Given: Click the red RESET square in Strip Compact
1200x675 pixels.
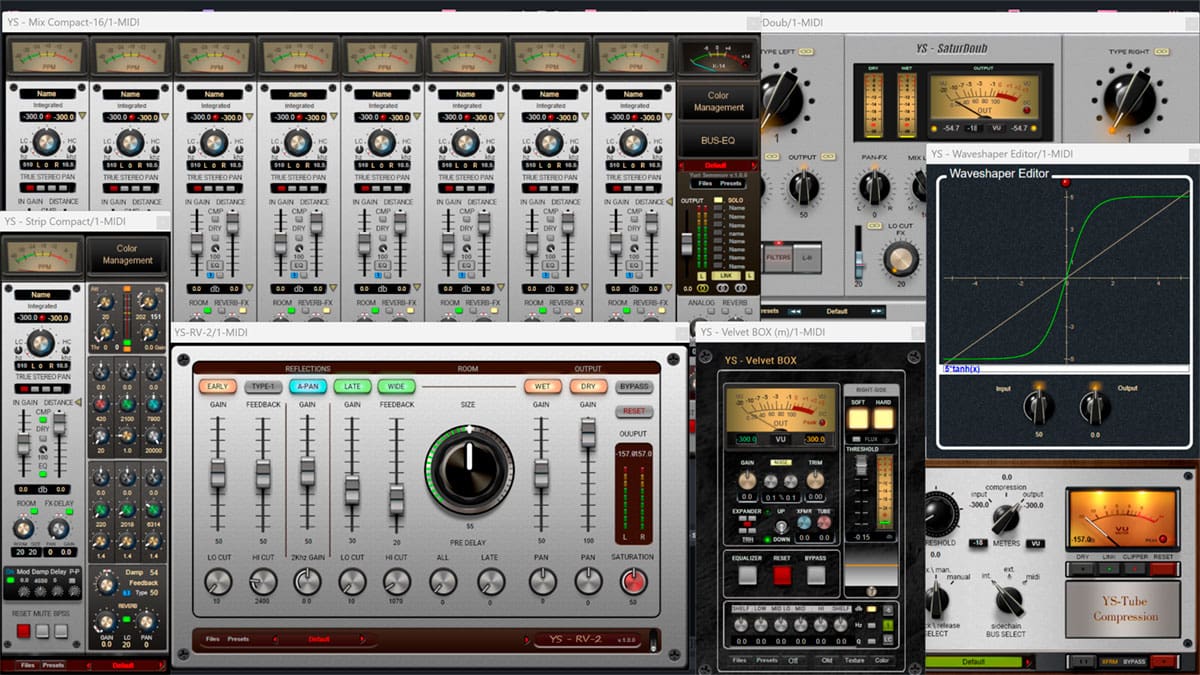Looking at the screenshot, I should 23,631.
